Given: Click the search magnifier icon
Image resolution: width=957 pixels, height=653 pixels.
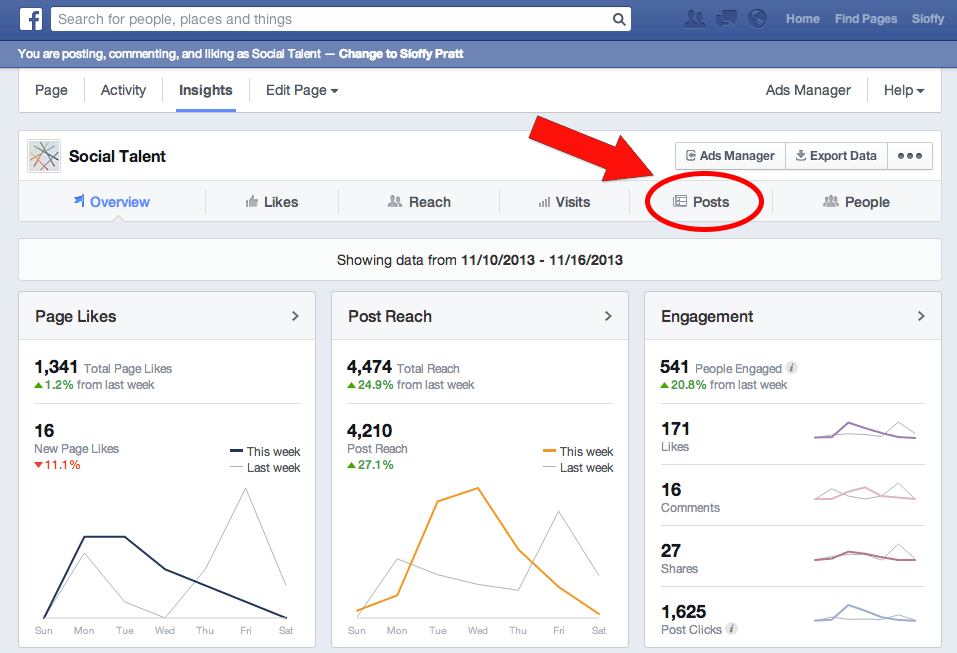Looking at the screenshot, I should pyautogui.click(x=619, y=20).
